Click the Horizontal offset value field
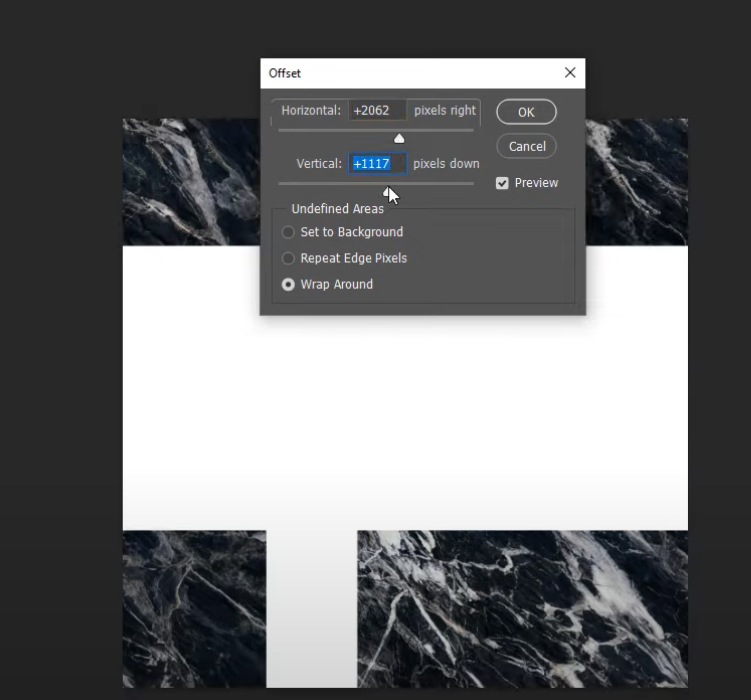Viewport: 751px width, 700px height. (377, 111)
